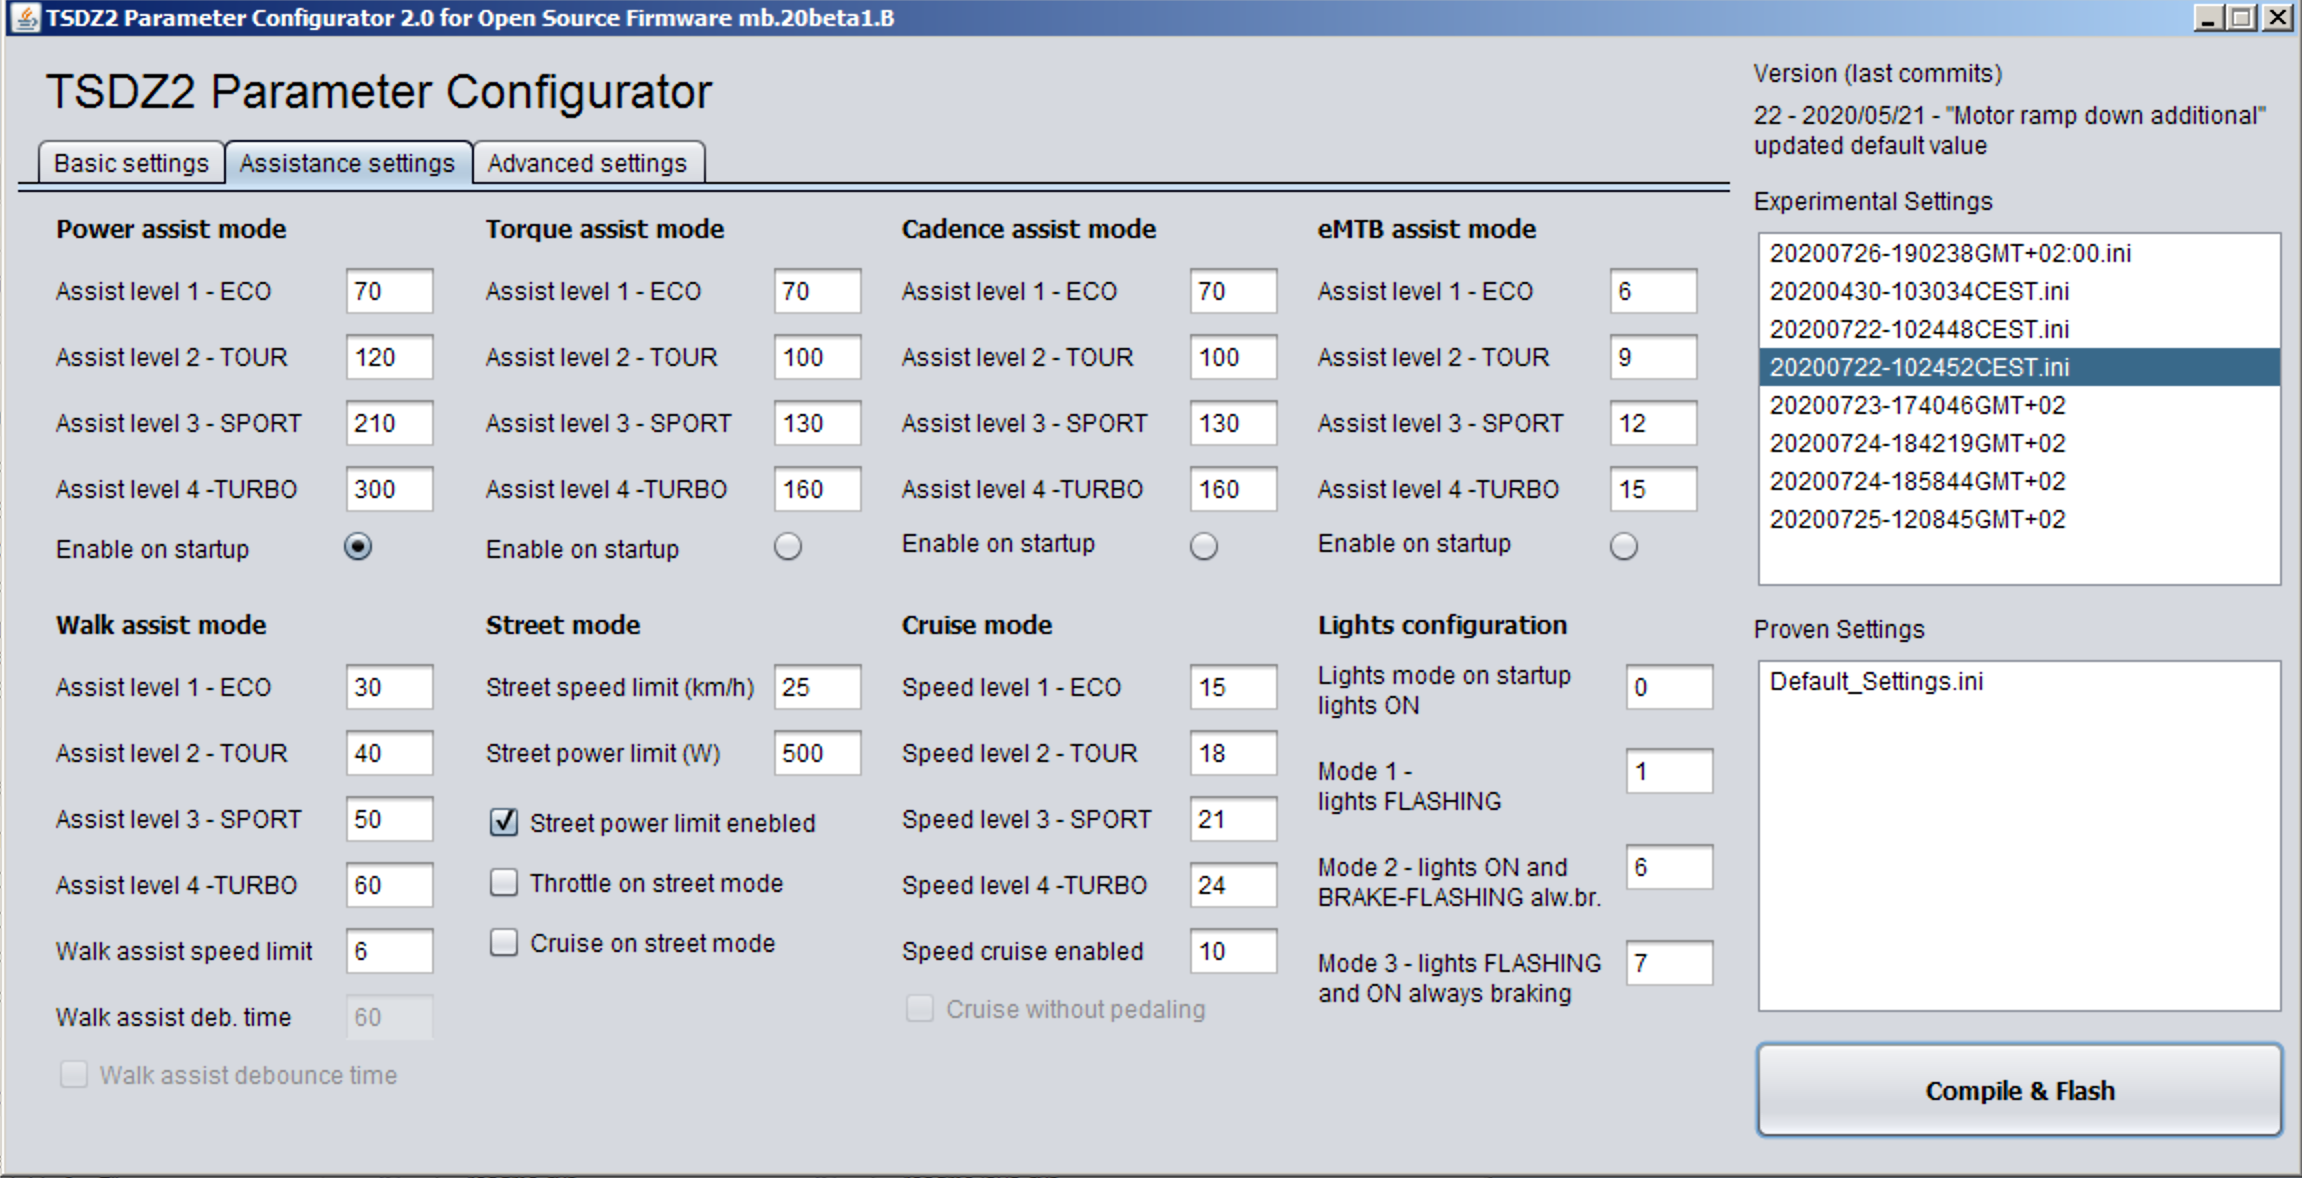Click Speed cruise enabled field
Image resolution: width=2302 pixels, height=1178 pixels.
click(1234, 951)
